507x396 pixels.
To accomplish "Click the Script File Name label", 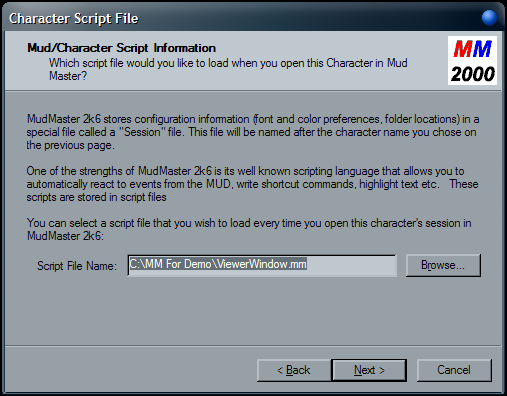I will click(77, 266).
